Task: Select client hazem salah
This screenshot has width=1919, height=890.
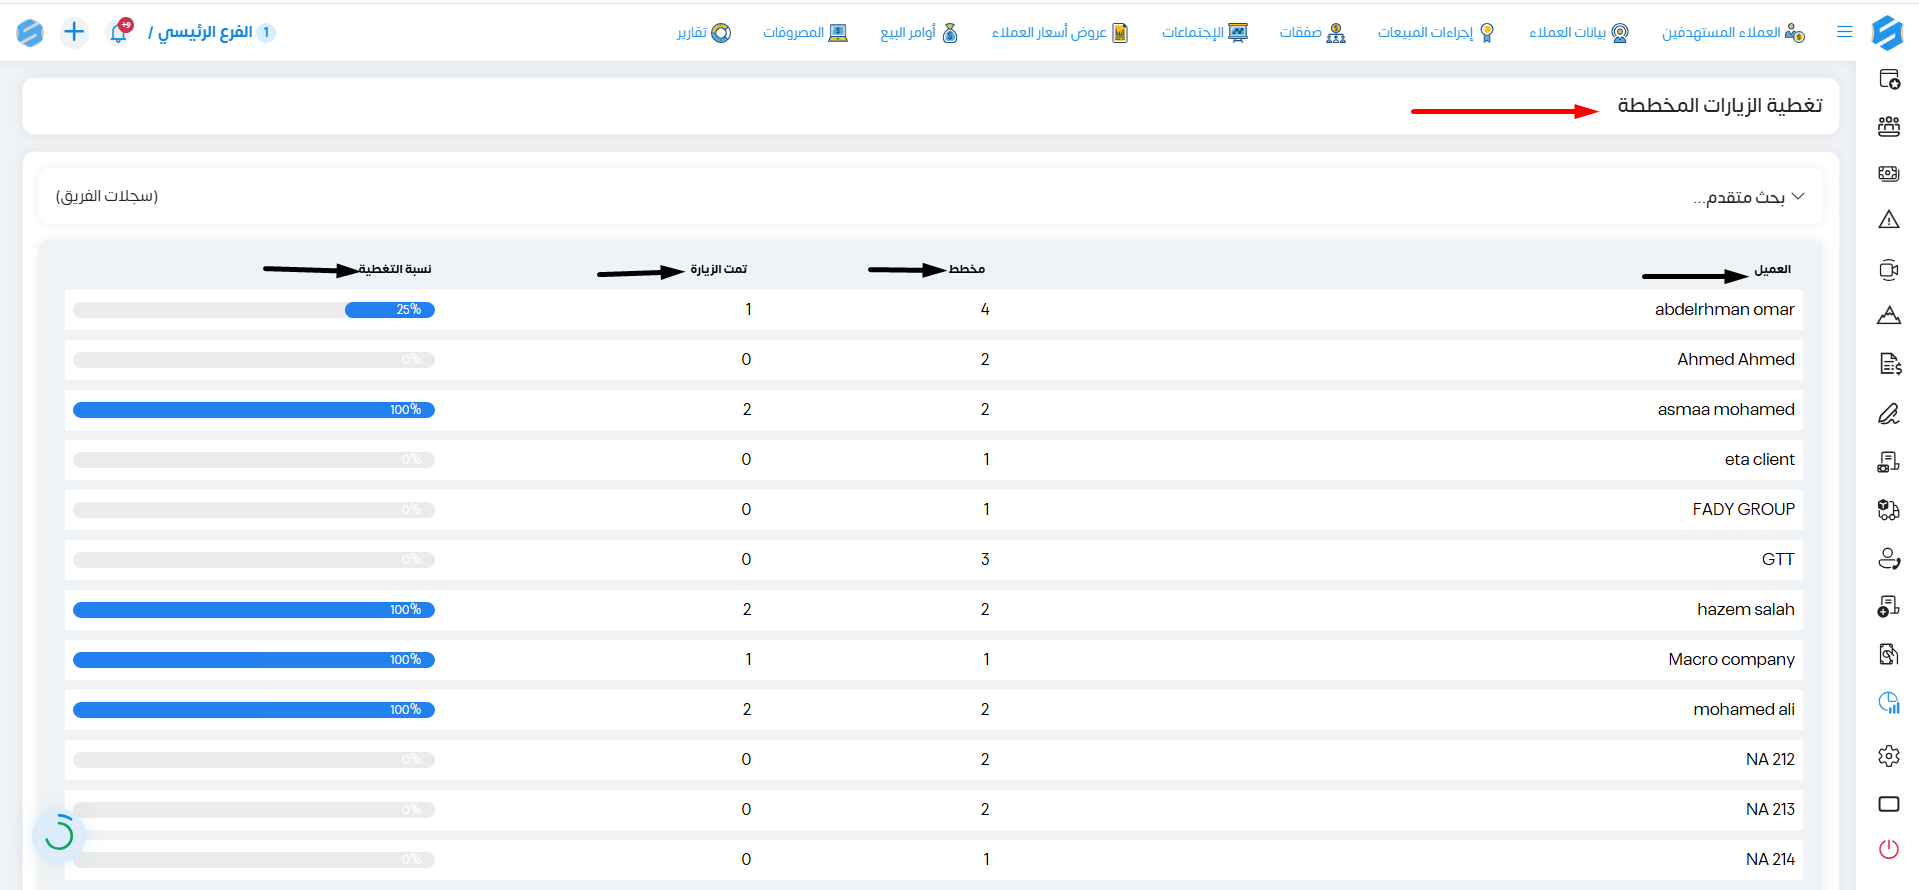Action: (1745, 610)
